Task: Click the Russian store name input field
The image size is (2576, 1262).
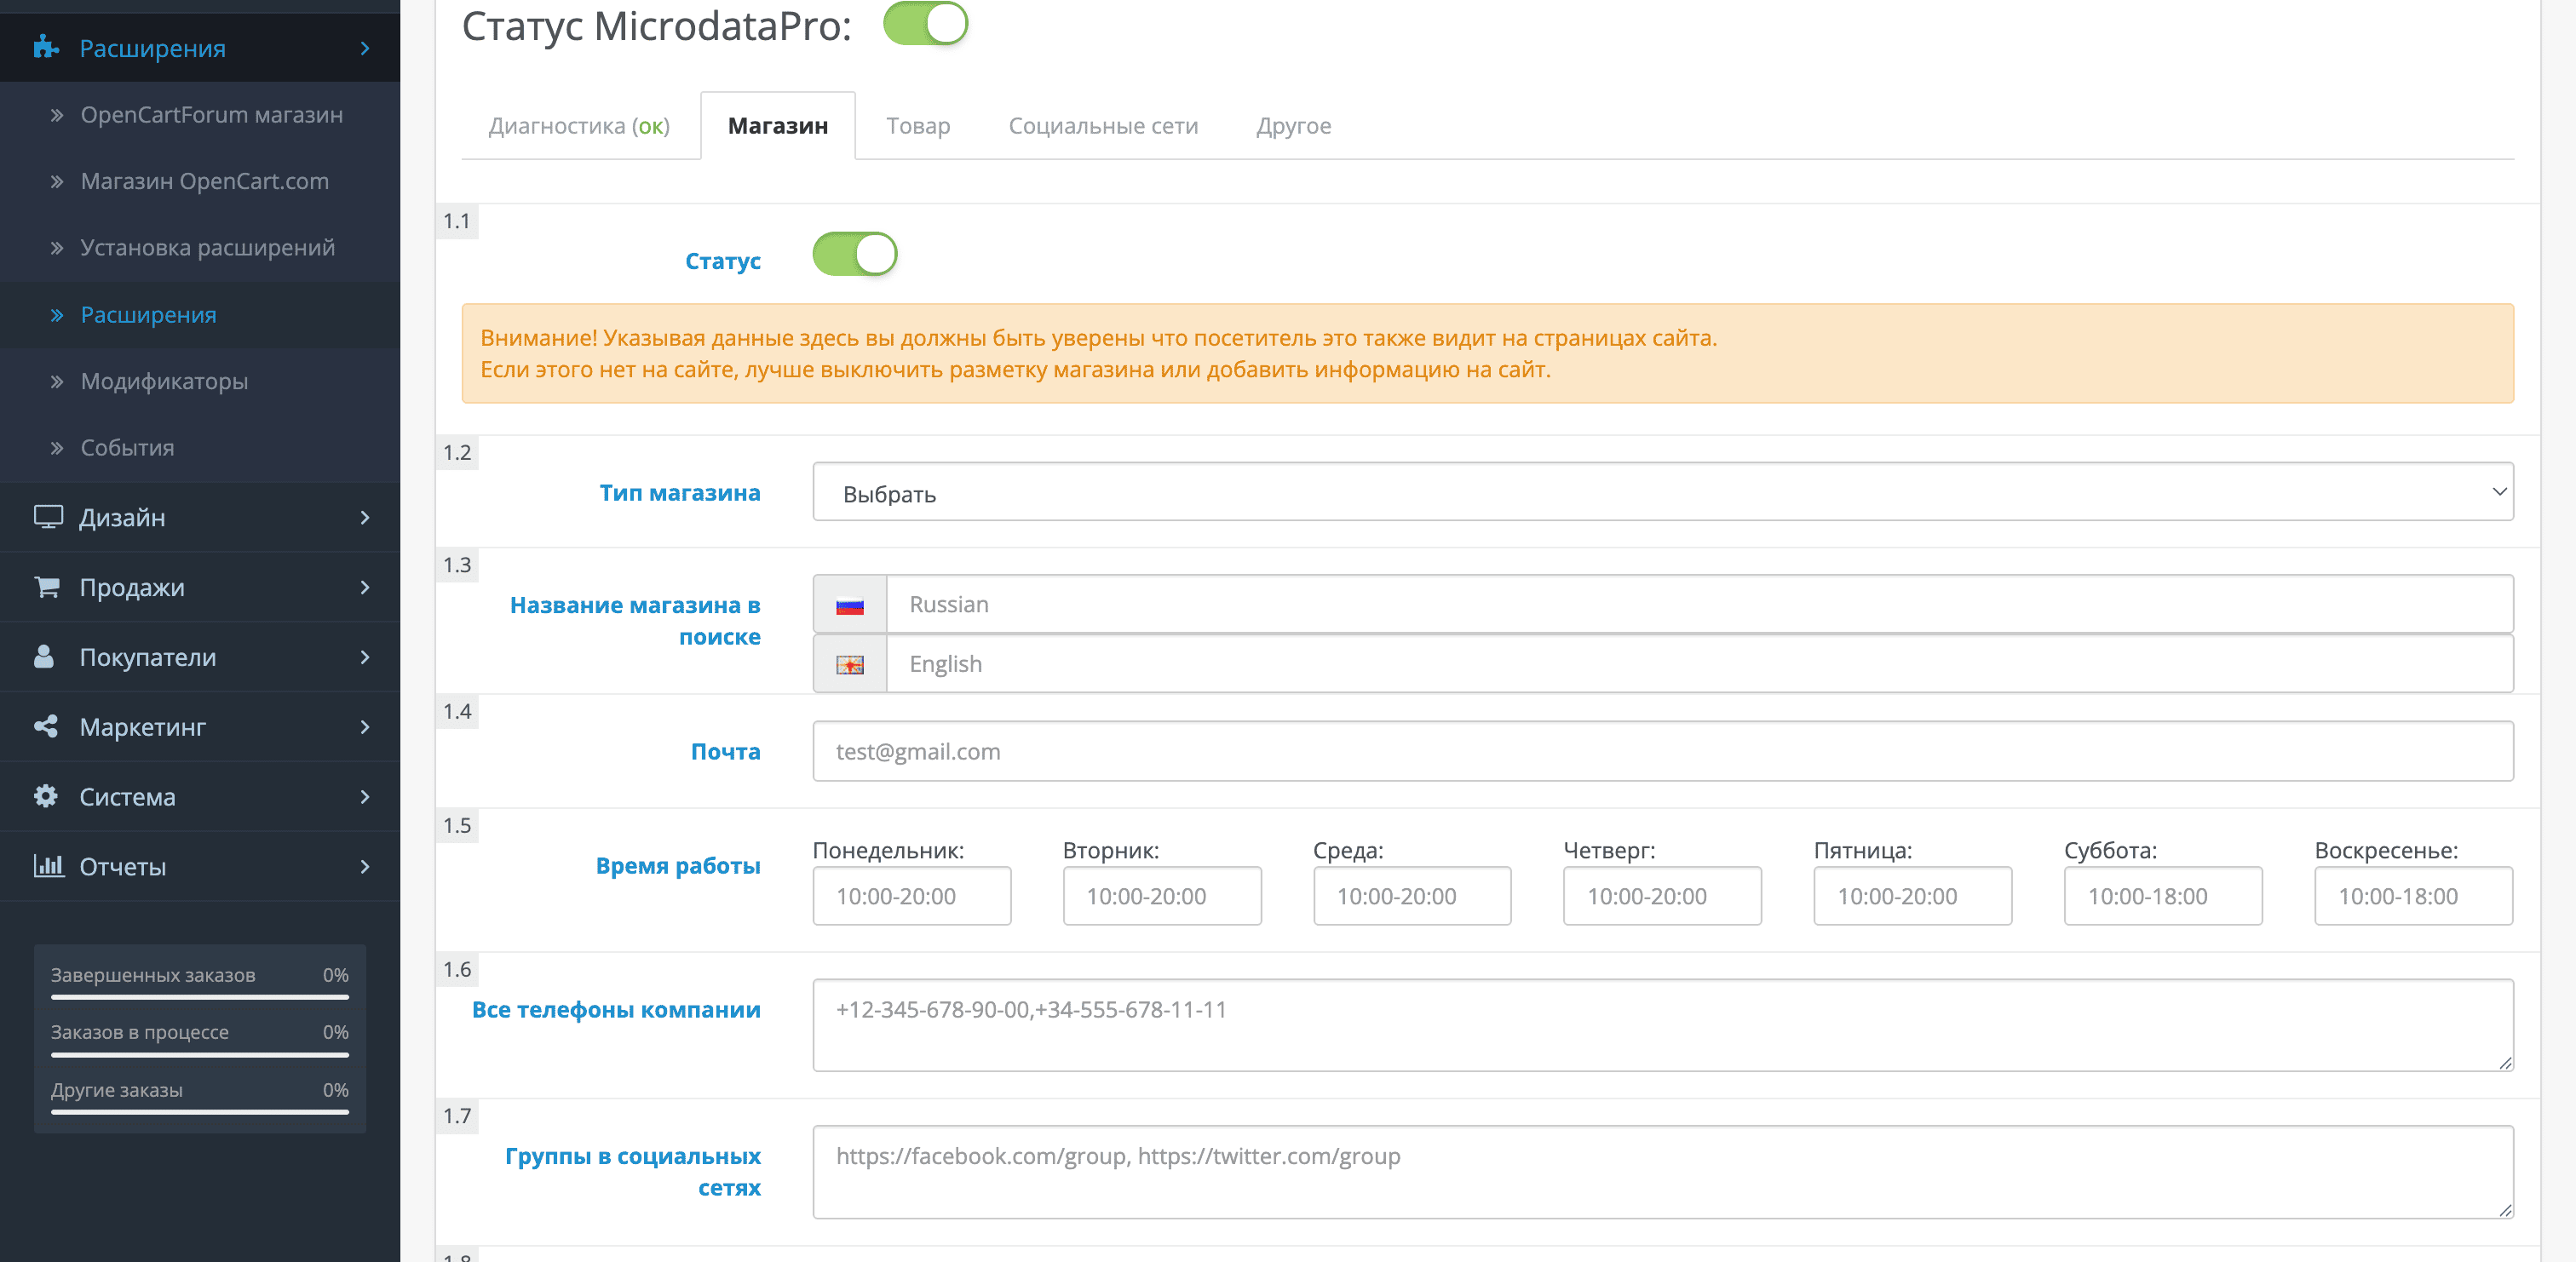Action: tap(1699, 604)
